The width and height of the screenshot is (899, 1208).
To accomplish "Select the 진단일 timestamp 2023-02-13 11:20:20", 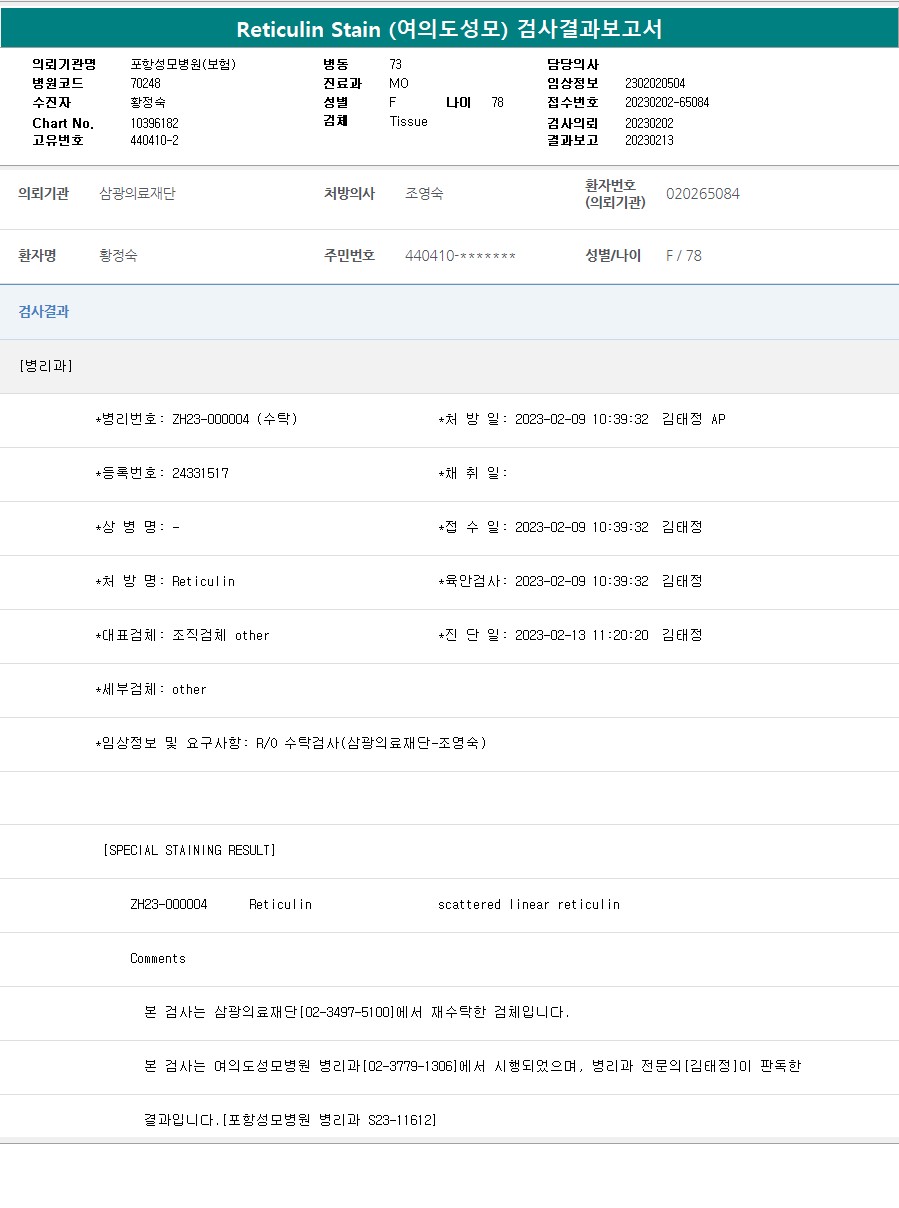I will point(581,636).
